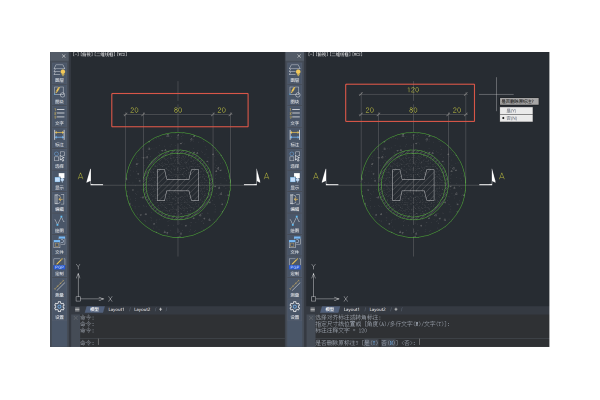
Task: Open the 文件 file tools in right window
Action: (295, 245)
